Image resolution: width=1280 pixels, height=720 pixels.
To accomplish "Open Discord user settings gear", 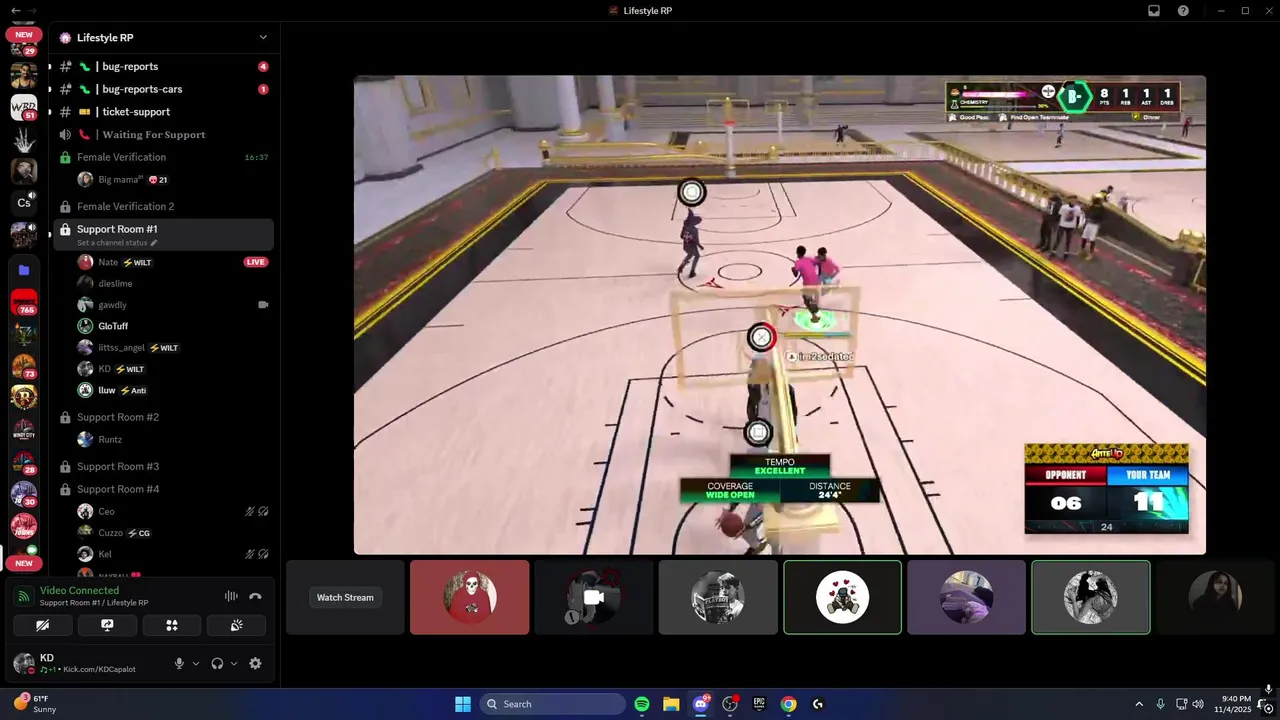I will click(255, 663).
